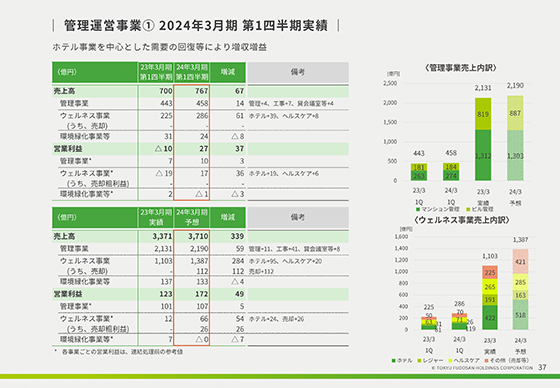The height and width of the screenshot is (388, 560).
Task: Click the レジャー legend entry
Action: coord(430,360)
